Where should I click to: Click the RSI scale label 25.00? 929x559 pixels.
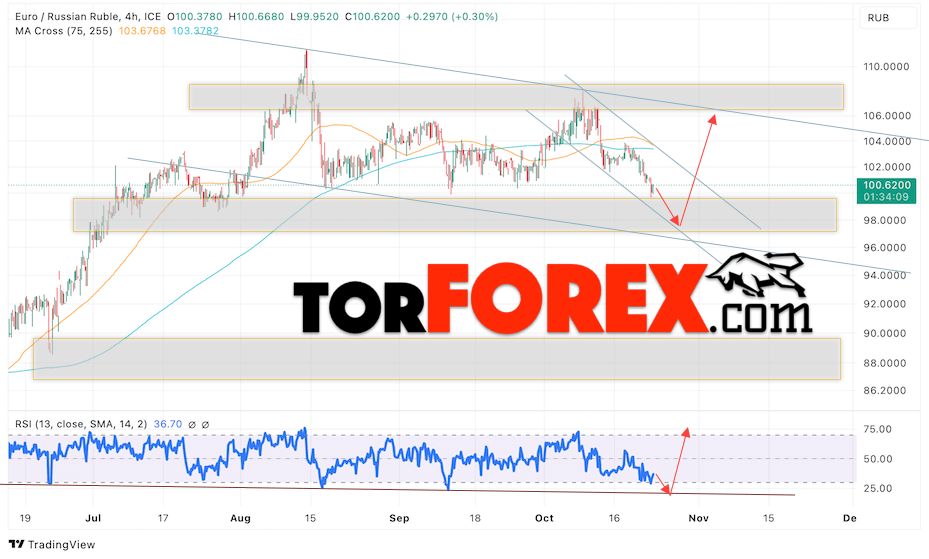878,489
